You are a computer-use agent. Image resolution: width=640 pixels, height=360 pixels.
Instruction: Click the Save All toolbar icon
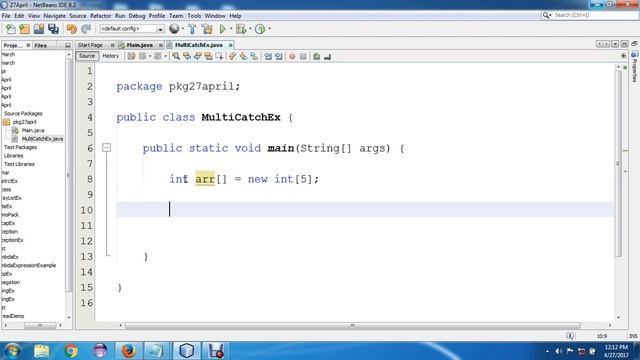(x=53, y=29)
